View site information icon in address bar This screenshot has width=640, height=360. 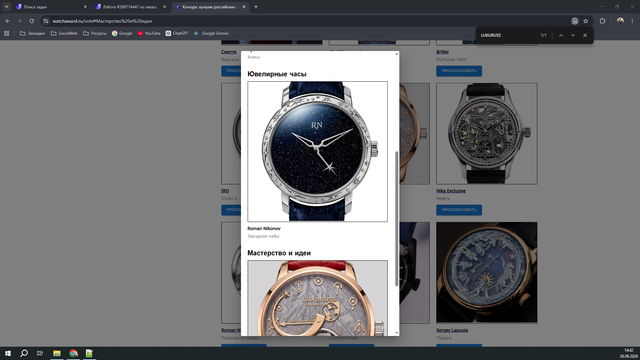tap(46, 21)
